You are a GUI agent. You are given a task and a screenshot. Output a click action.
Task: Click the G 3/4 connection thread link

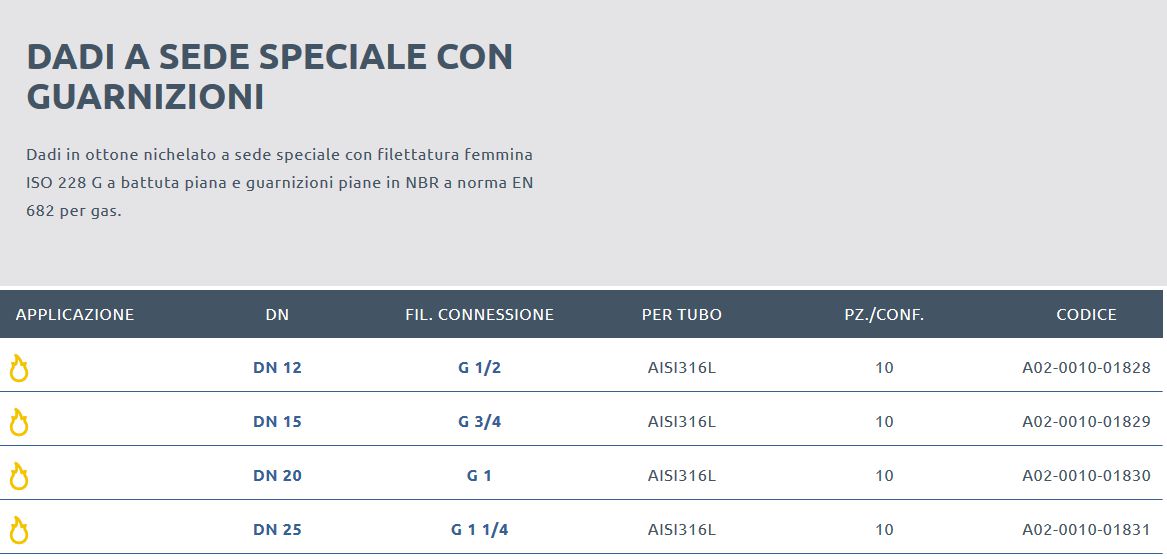pyautogui.click(x=479, y=422)
